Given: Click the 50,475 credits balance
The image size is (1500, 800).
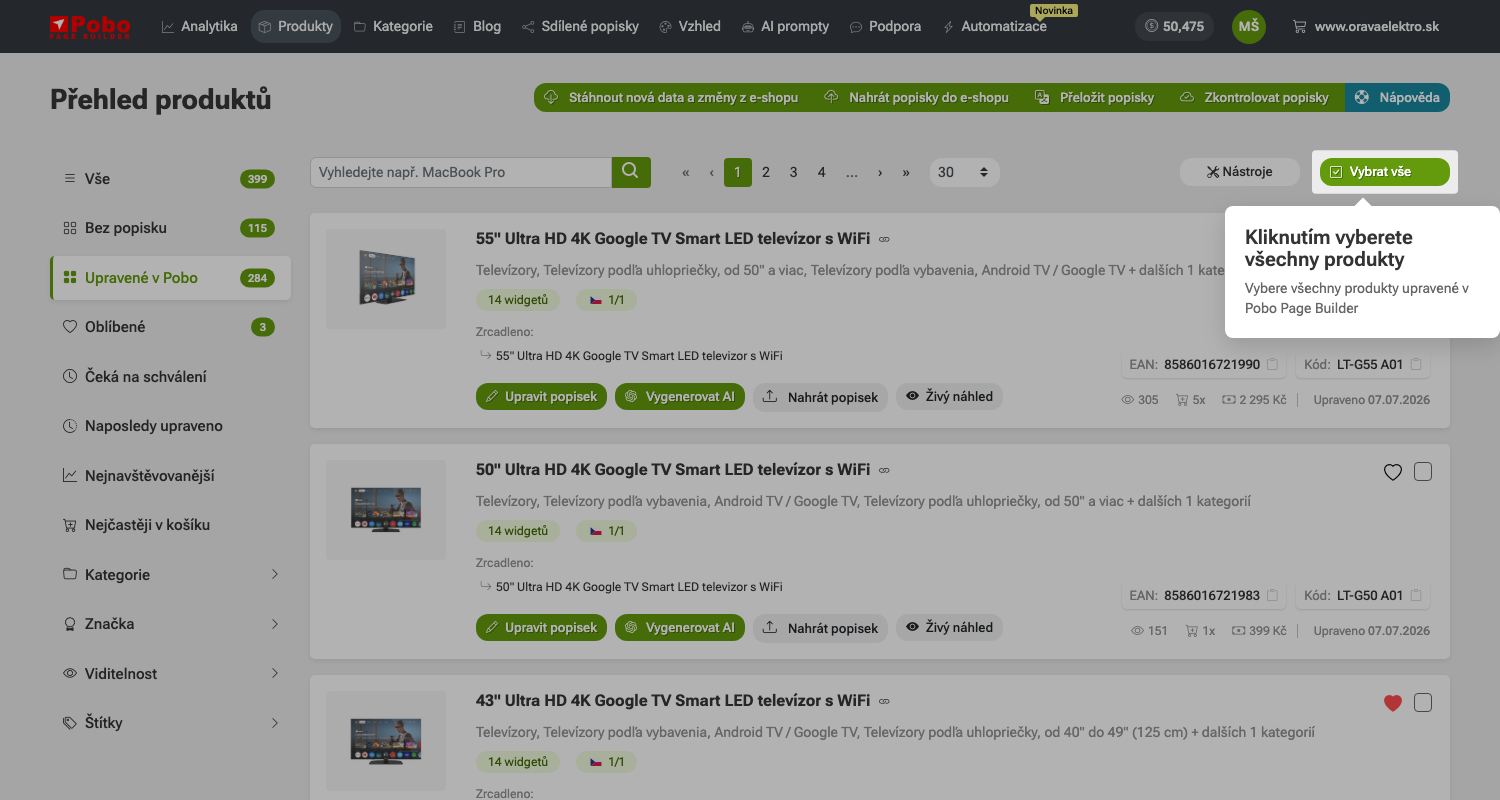Looking at the screenshot, I should (1174, 26).
